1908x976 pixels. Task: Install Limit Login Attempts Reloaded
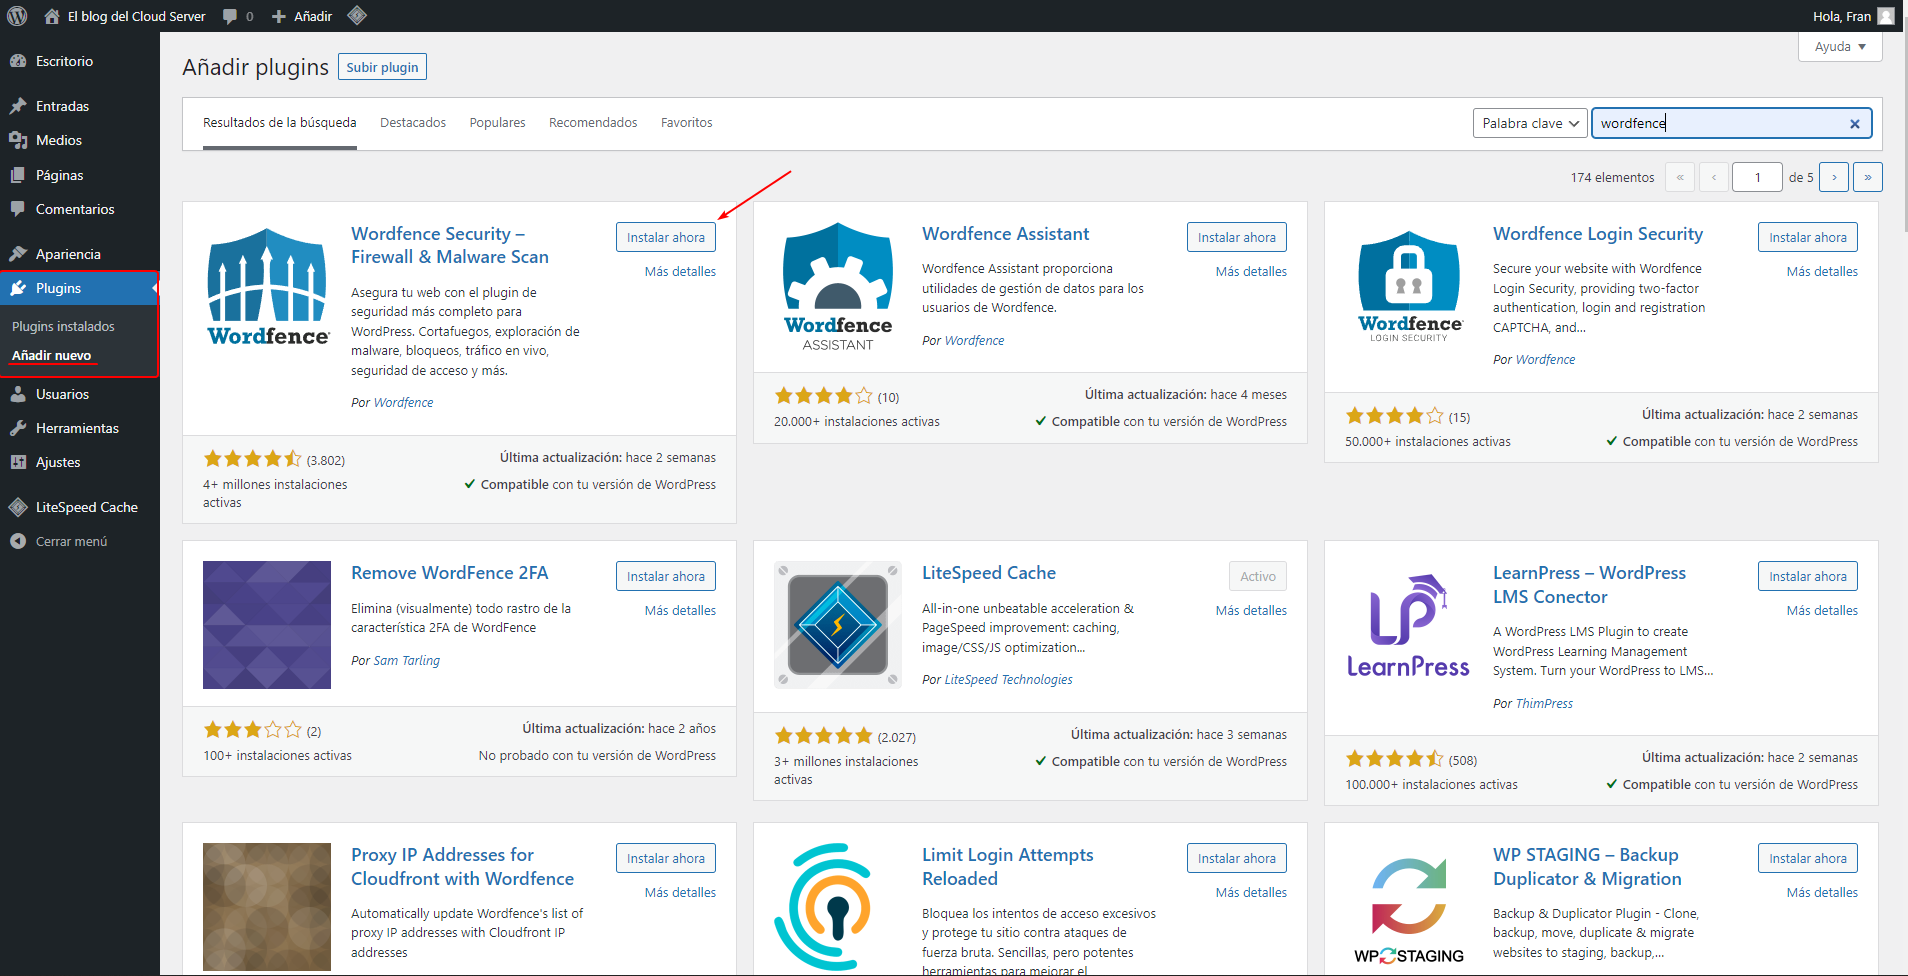pos(1237,858)
